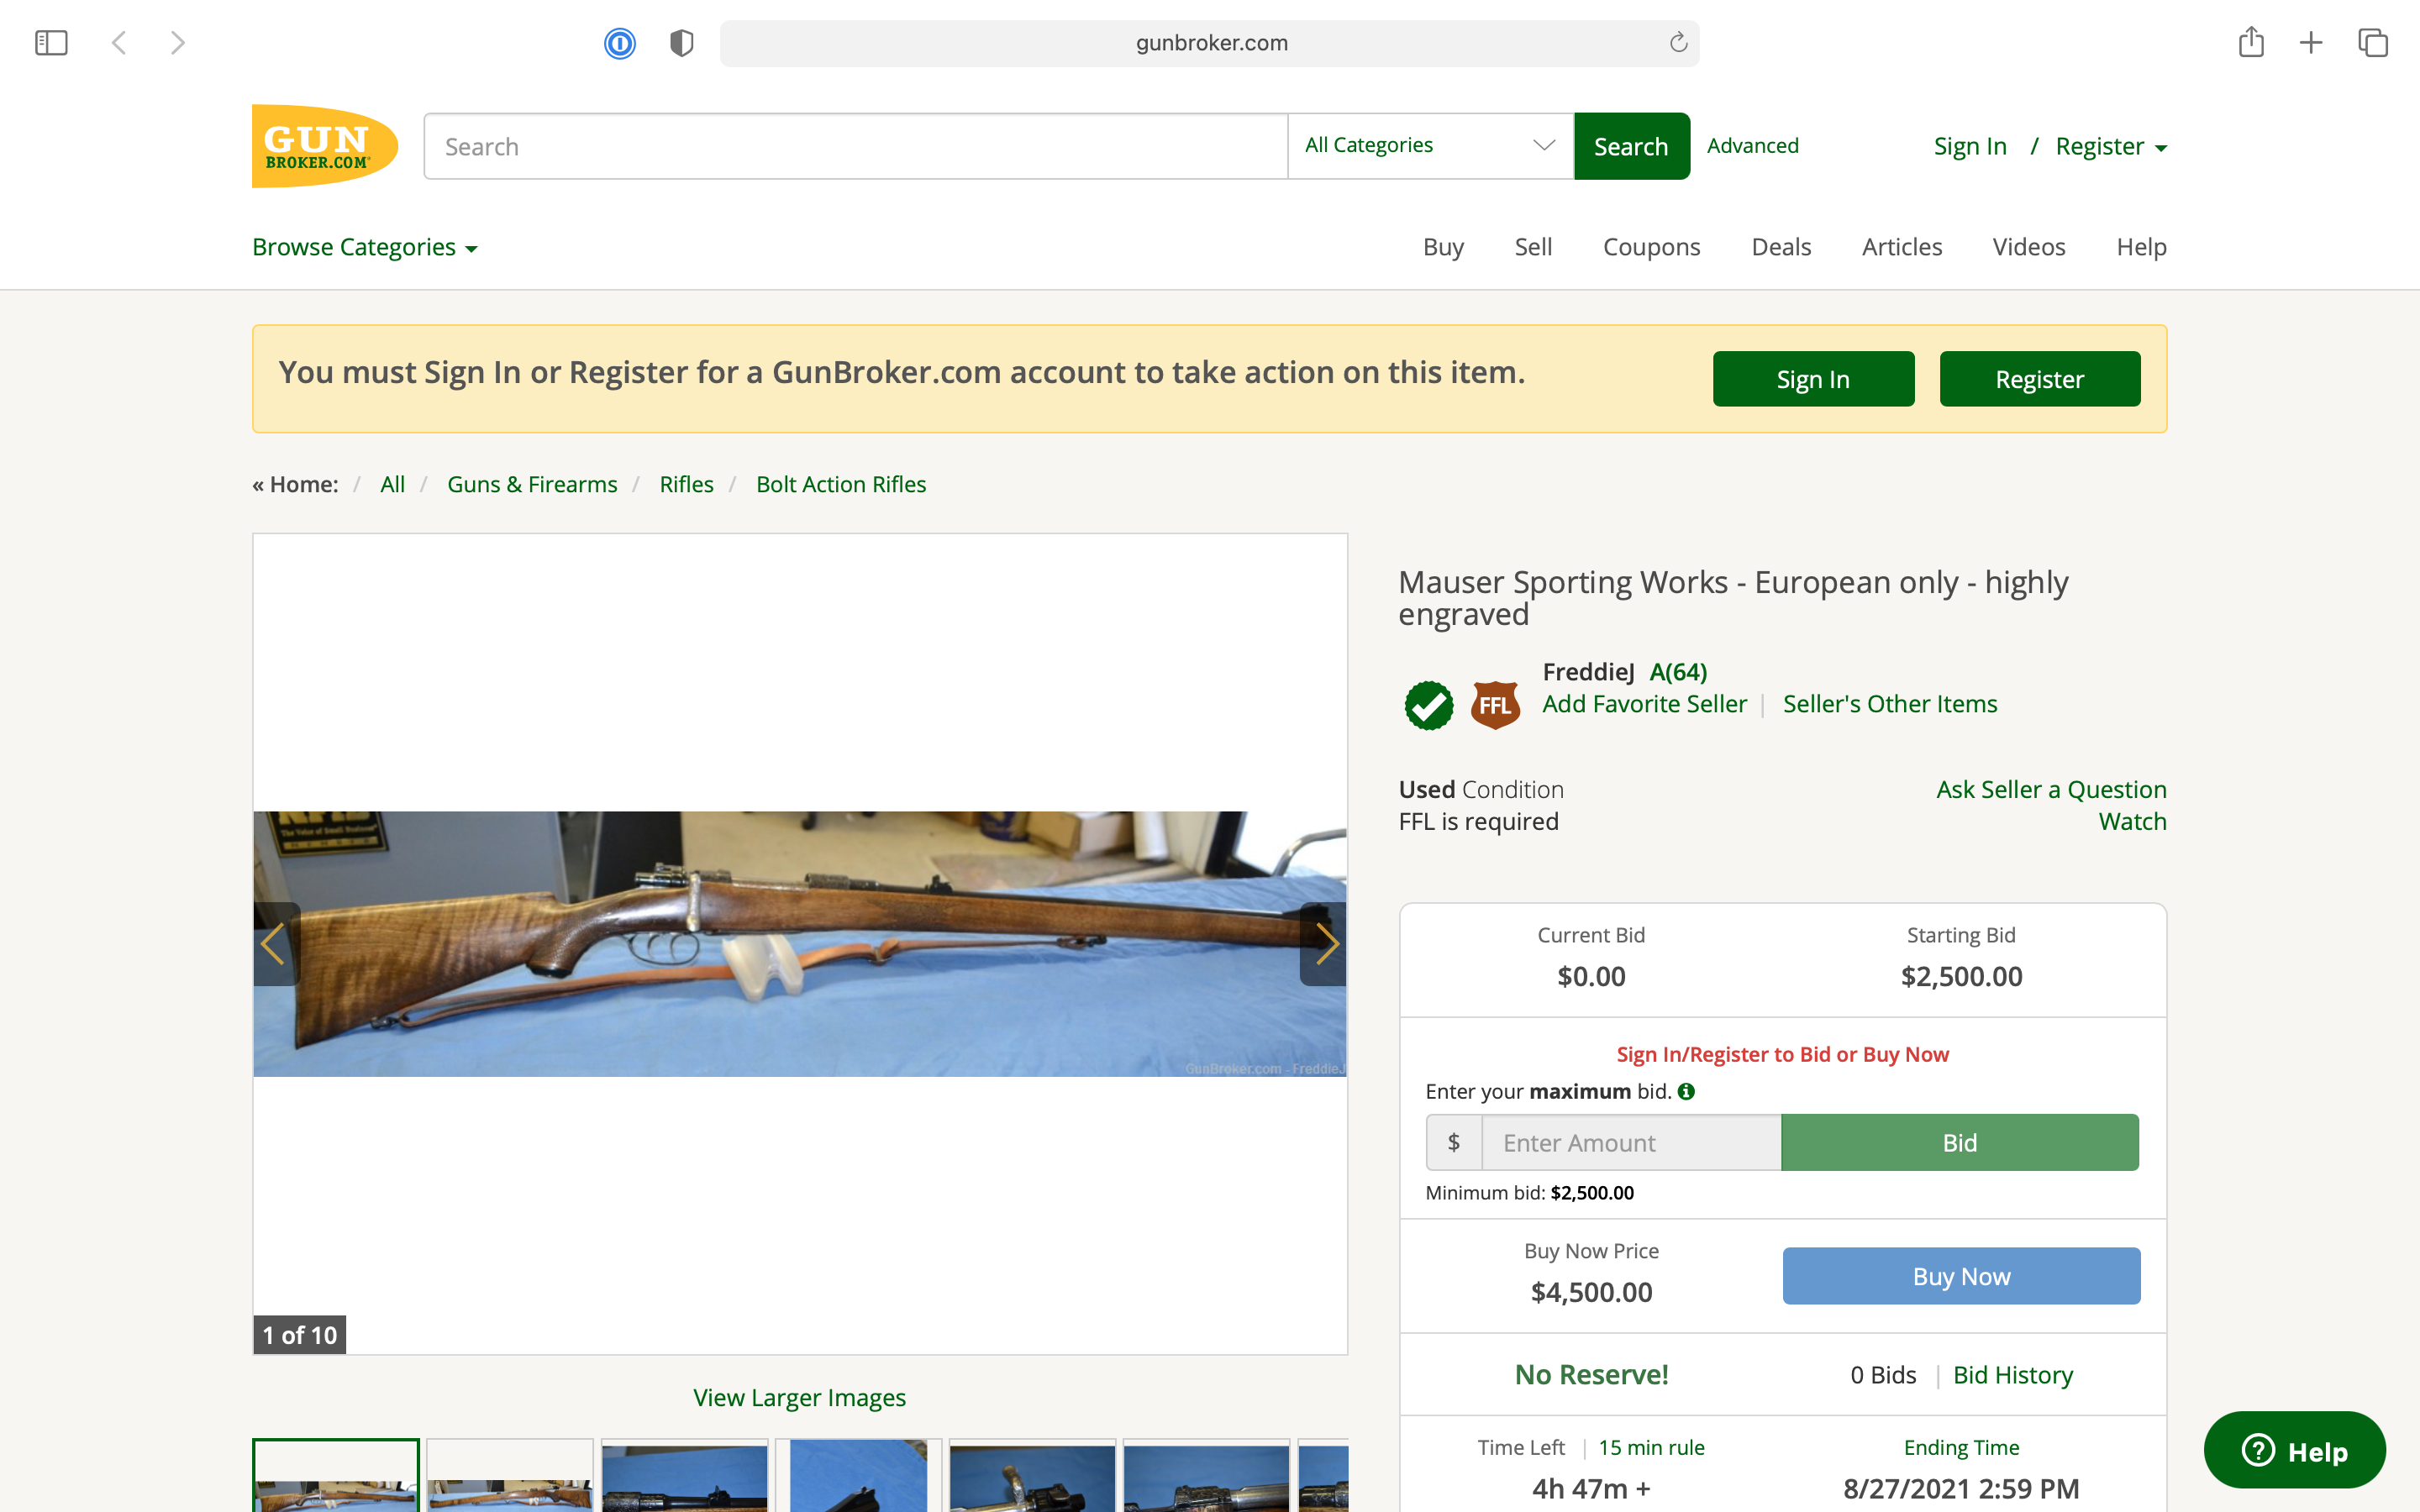This screenshot has width=2420, height=1512.
Task: Expand Browse Categories menu
Action: tap(365, 247)
